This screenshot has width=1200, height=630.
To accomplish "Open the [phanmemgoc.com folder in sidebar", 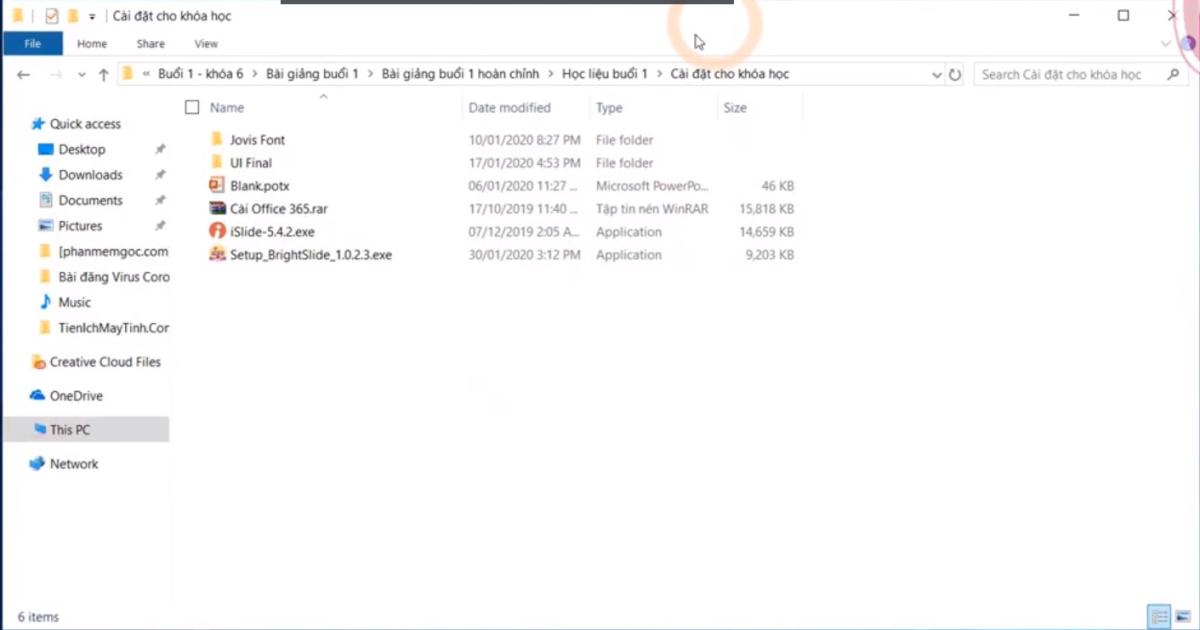I will click(x=113, y=251).
